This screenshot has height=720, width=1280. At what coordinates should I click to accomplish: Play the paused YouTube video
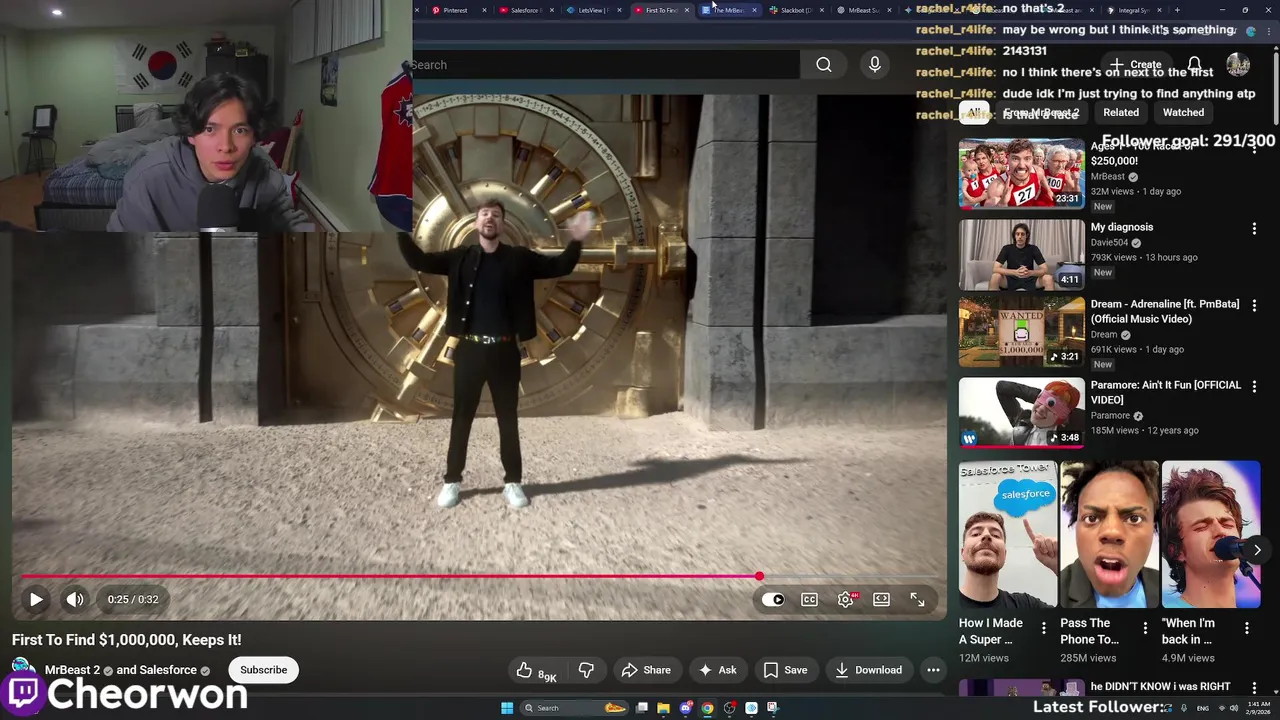(x=36, y=599)
